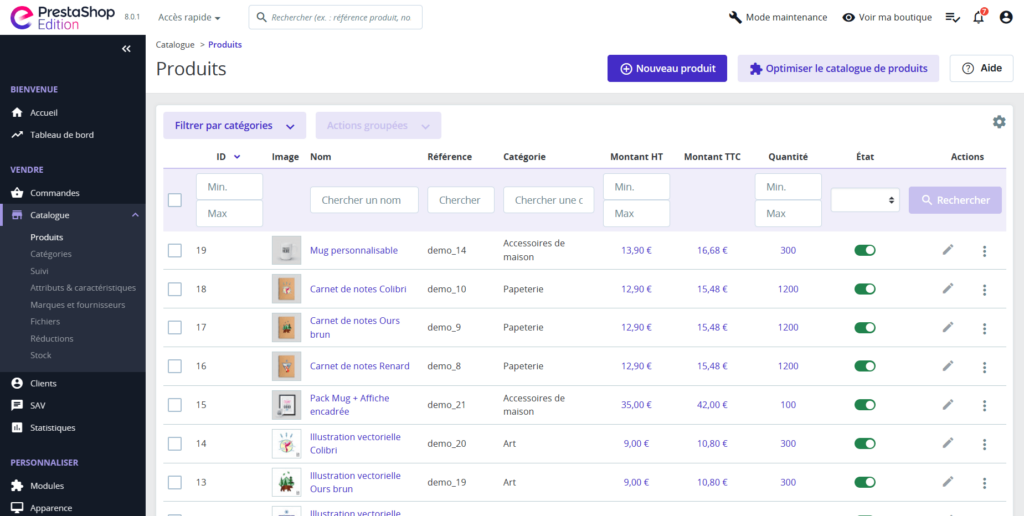This screenshot has width=1024, height=516.
Task: Go to Attributs & caractéristiques submenu
Action: 83,288
